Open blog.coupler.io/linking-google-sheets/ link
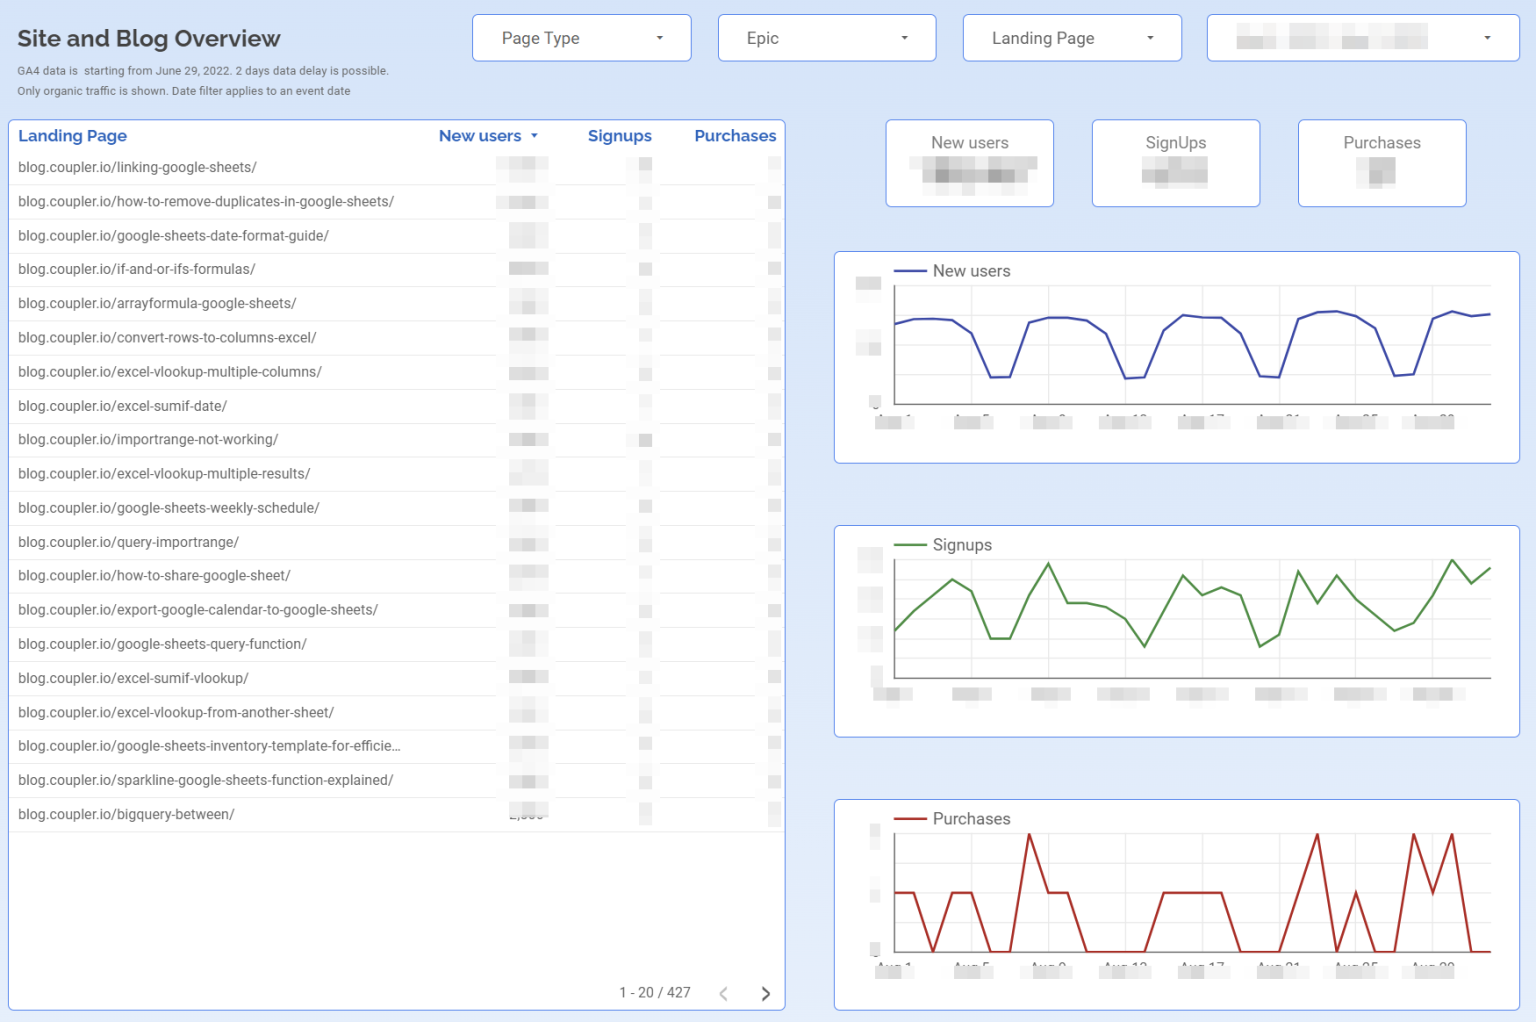This screenshot has height=1022, width=1536. coord(137,167)
